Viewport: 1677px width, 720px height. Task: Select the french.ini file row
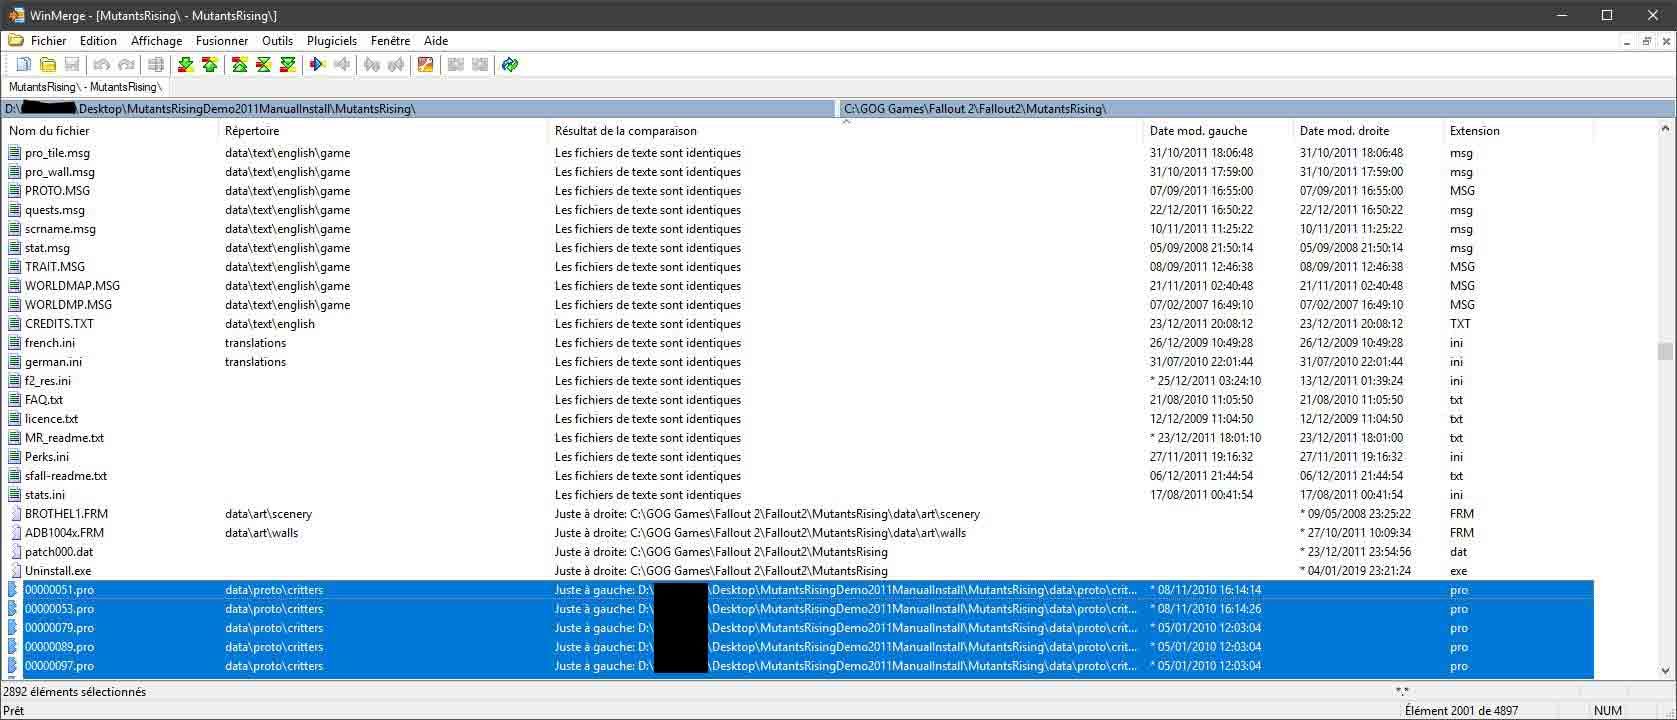click(x=799, y=343)
